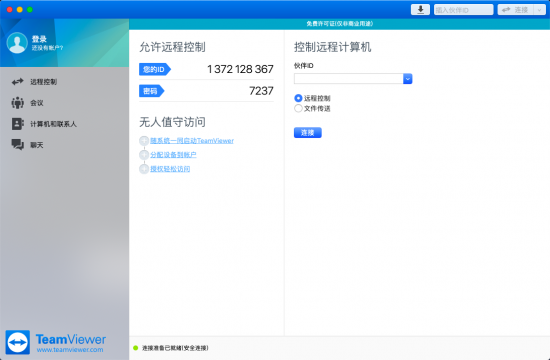This screenshot has height=360, width=550.
Task: Open the 计算机和联系人 sidebar label
Action: click(x=53, y=124)
